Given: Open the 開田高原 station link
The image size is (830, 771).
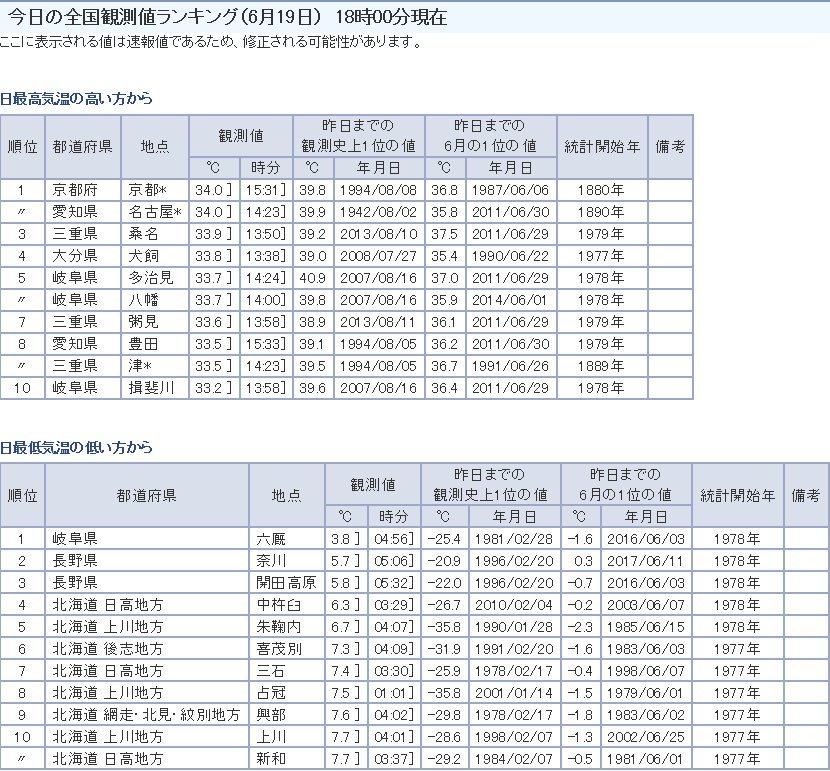Looking at the screenshot, I should coord(286,583).
